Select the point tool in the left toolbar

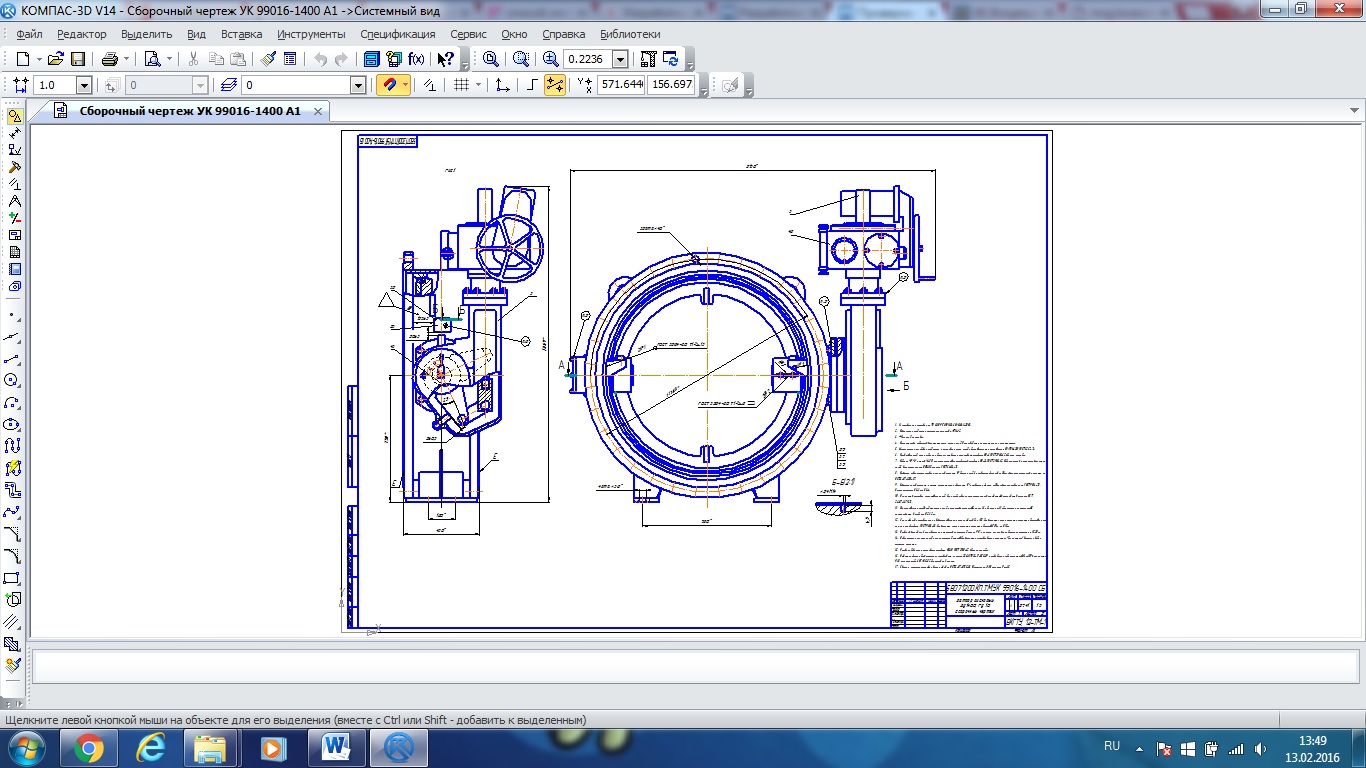(13, 315)
